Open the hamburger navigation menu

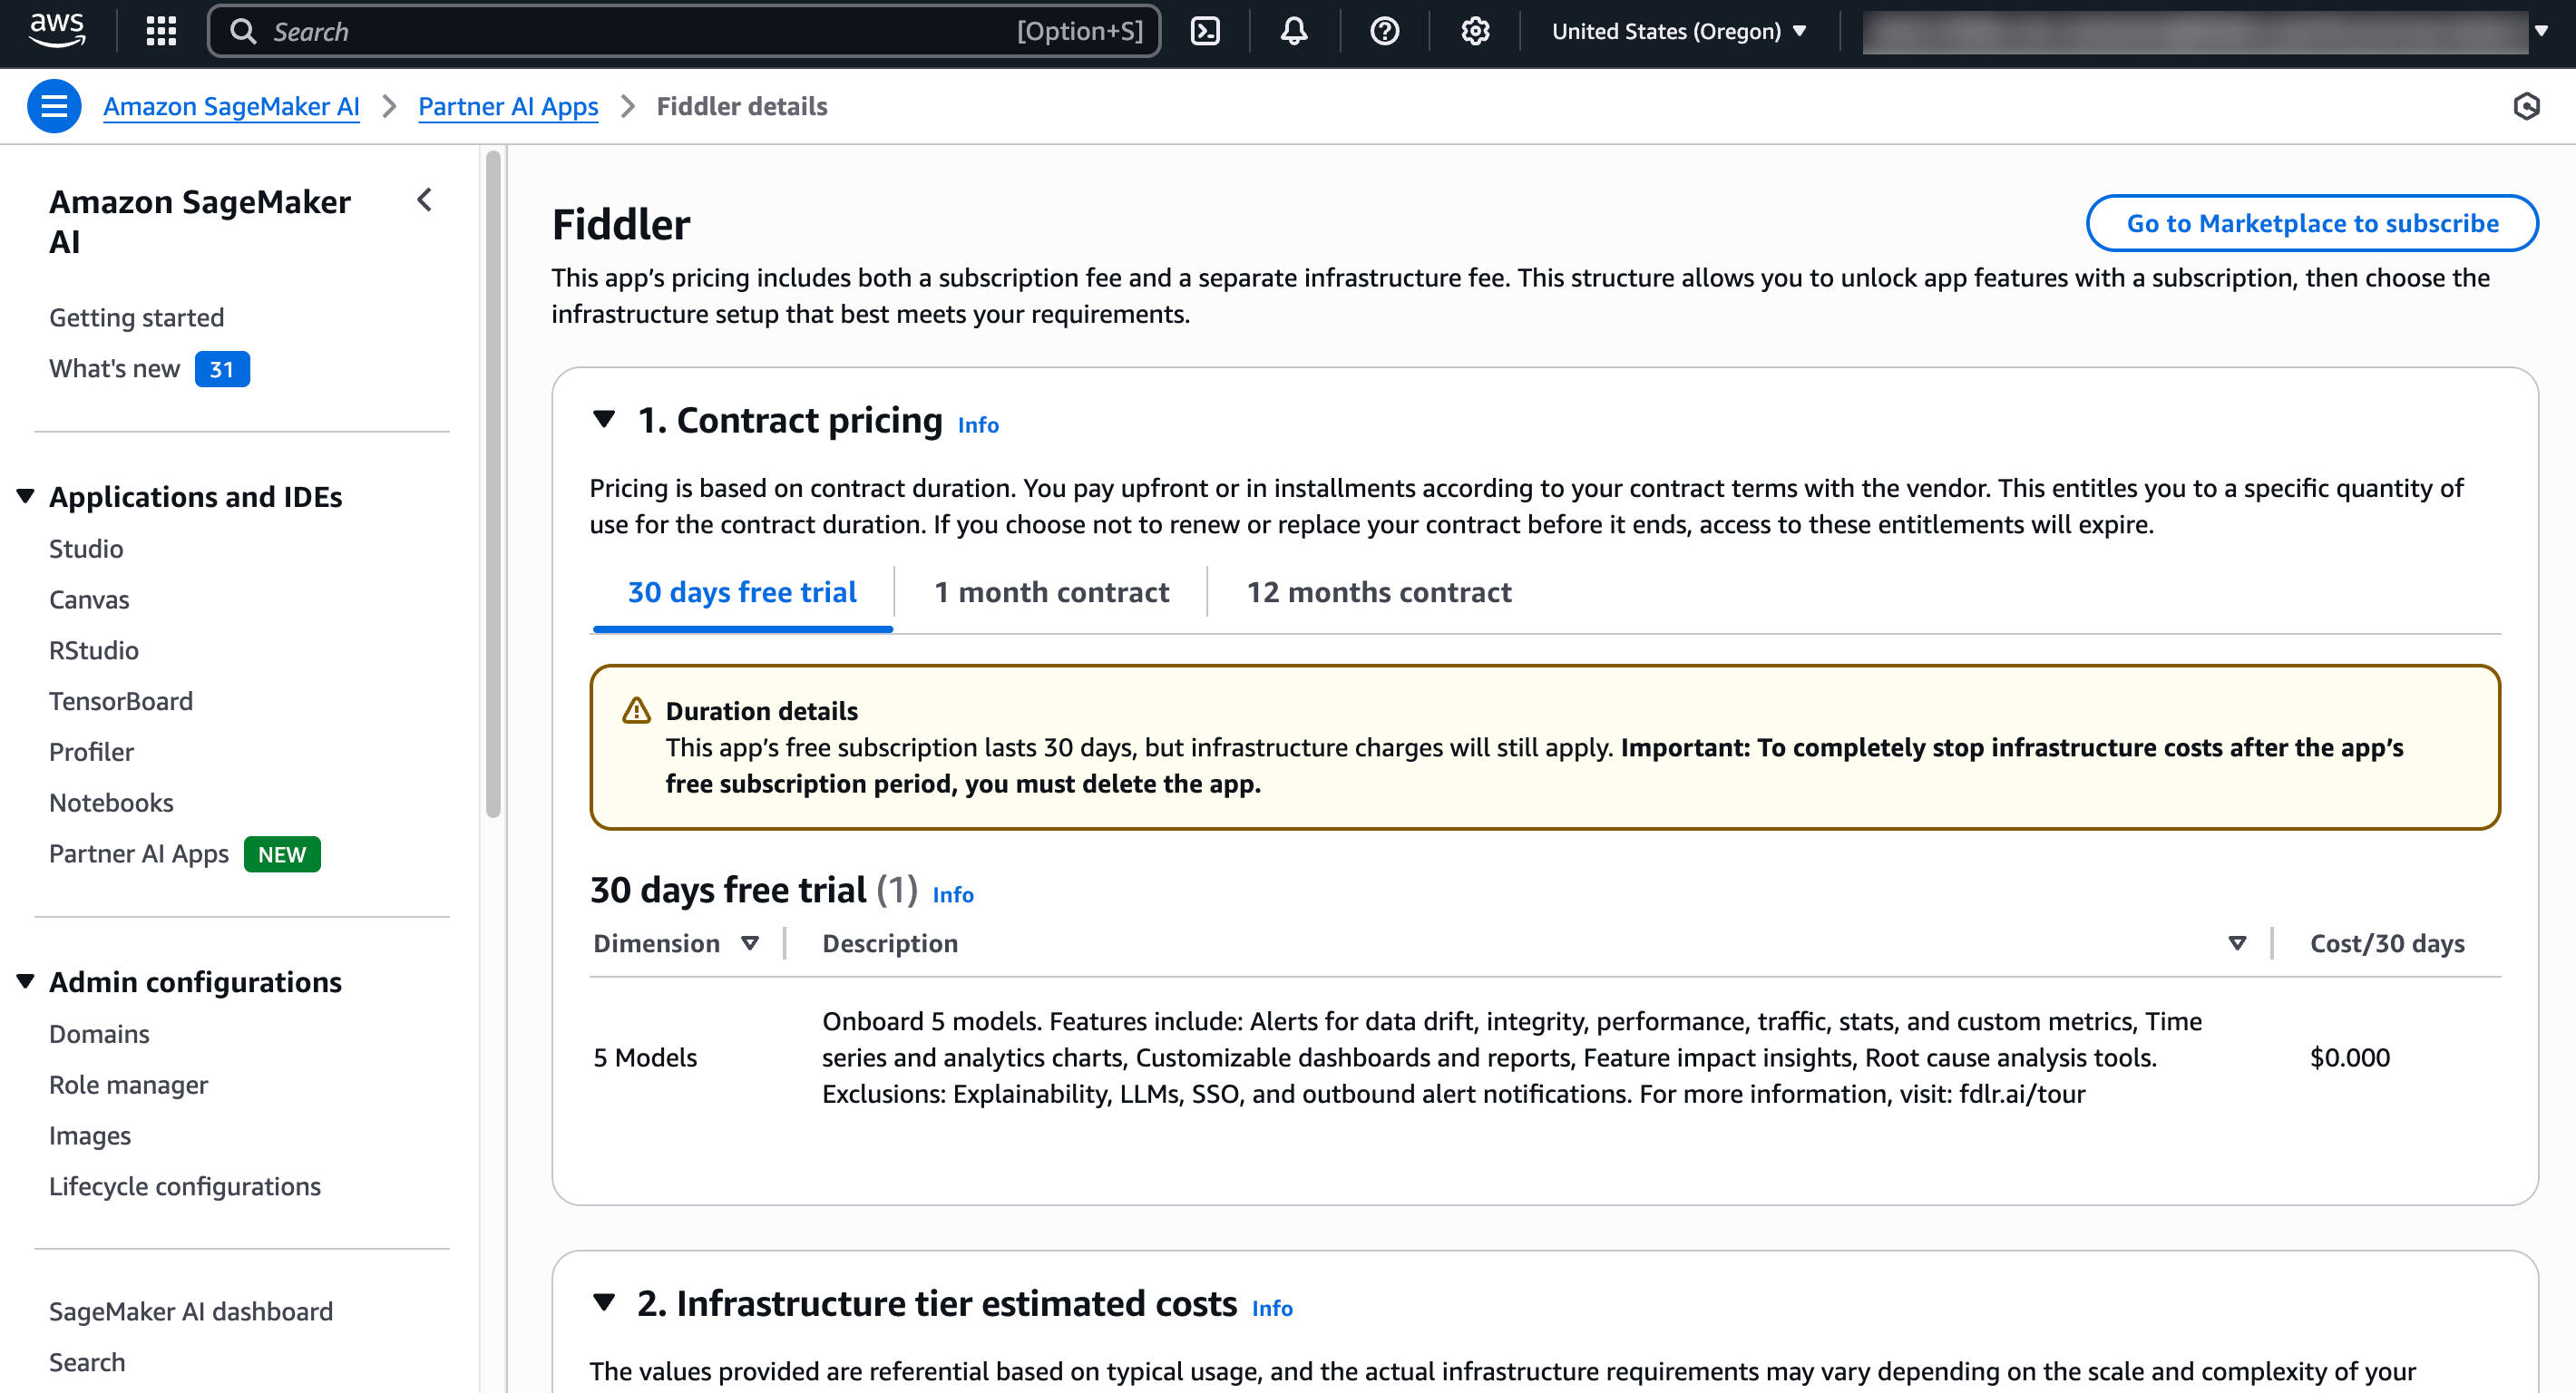click(x=54, y=105)
